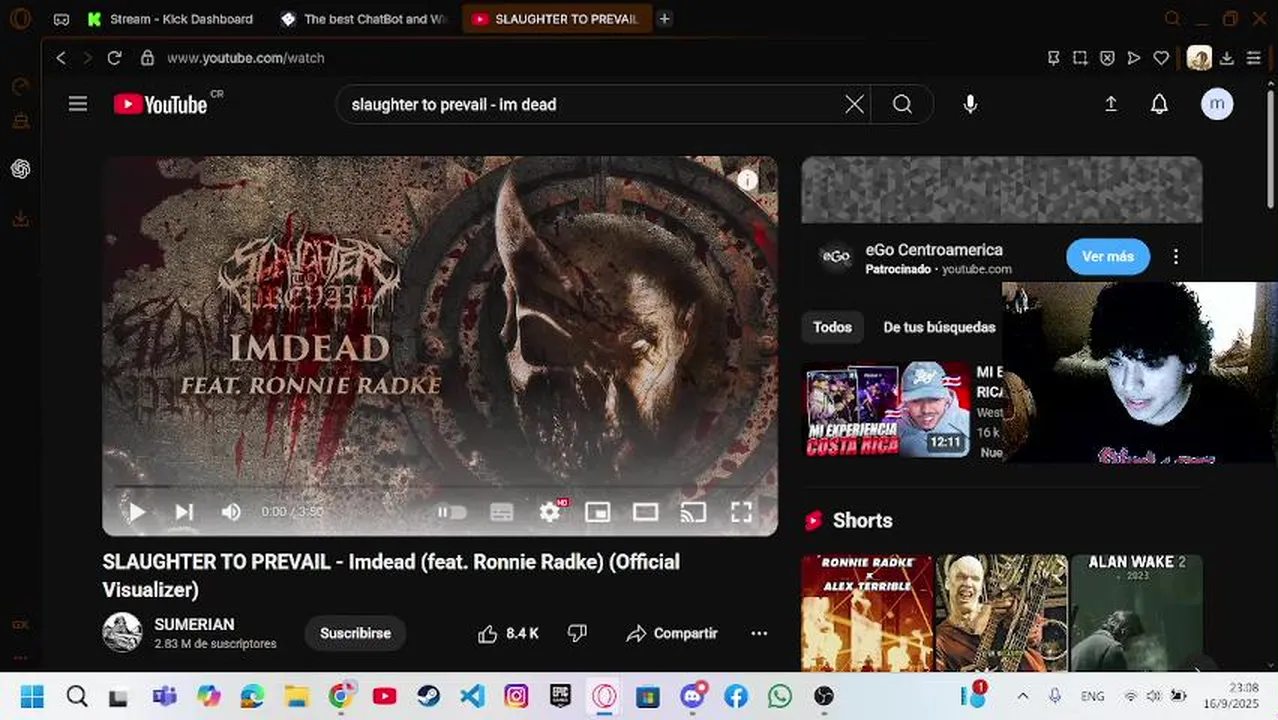Mute the video player volume
This screenshot has width=1278, height=720.
click(x=231, y=512)
